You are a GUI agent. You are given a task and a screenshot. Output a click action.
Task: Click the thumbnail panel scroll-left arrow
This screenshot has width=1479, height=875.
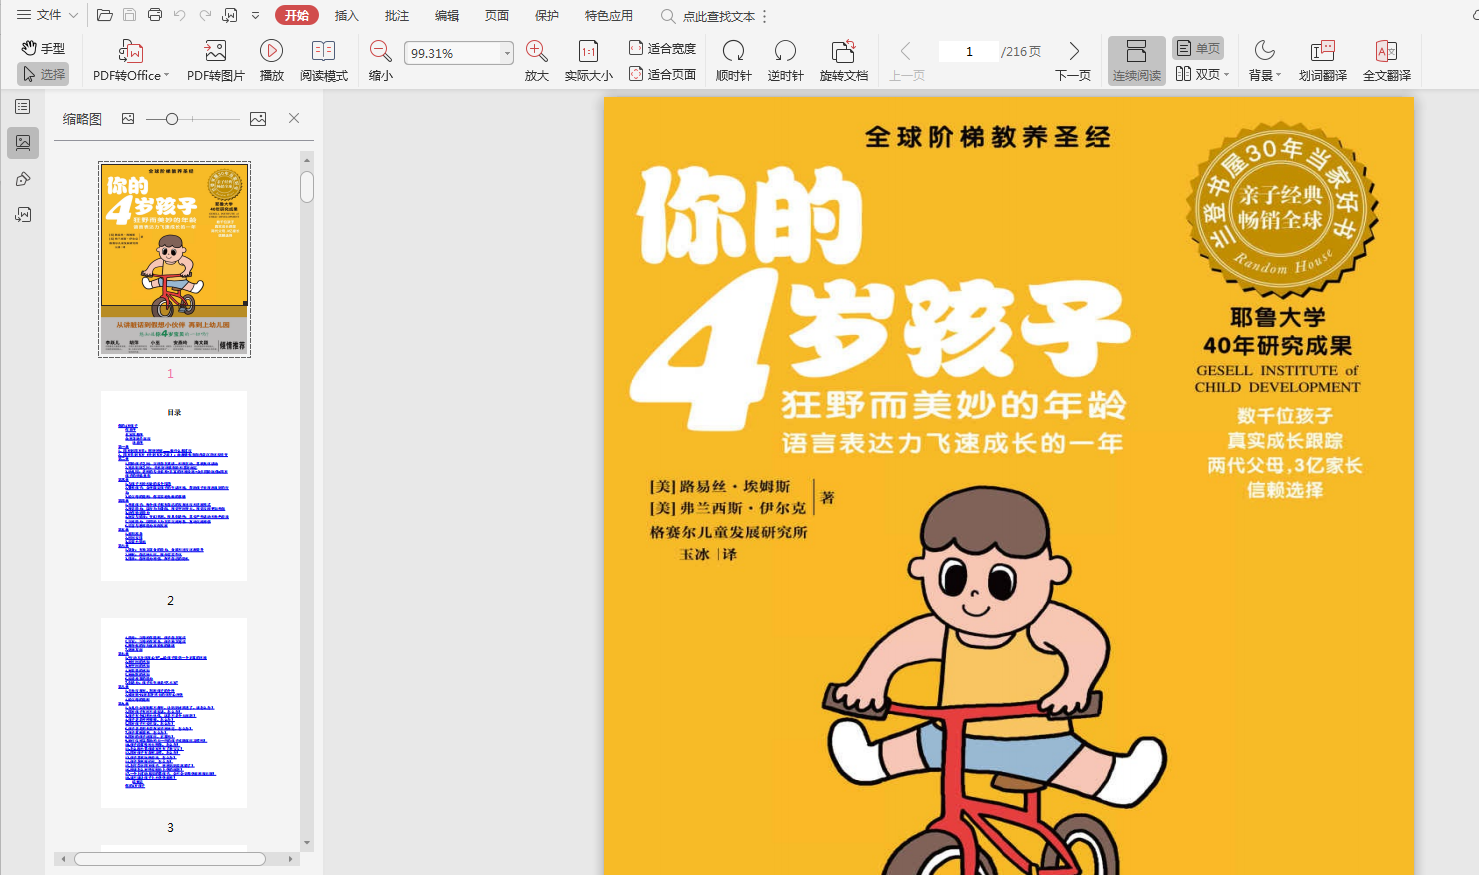tap(63, 859)
